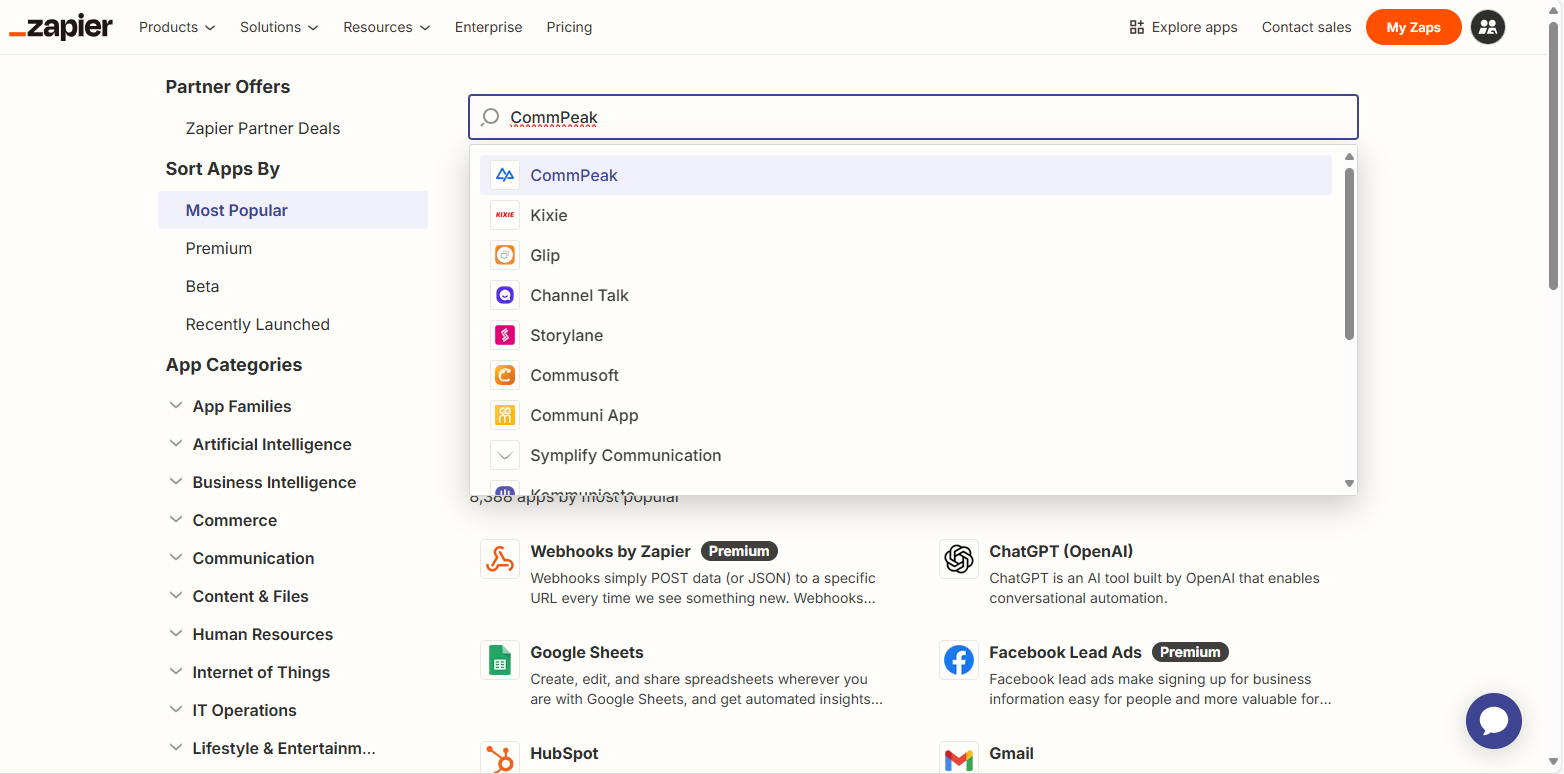Open the HubSpot app link

(x=565, y=753)
